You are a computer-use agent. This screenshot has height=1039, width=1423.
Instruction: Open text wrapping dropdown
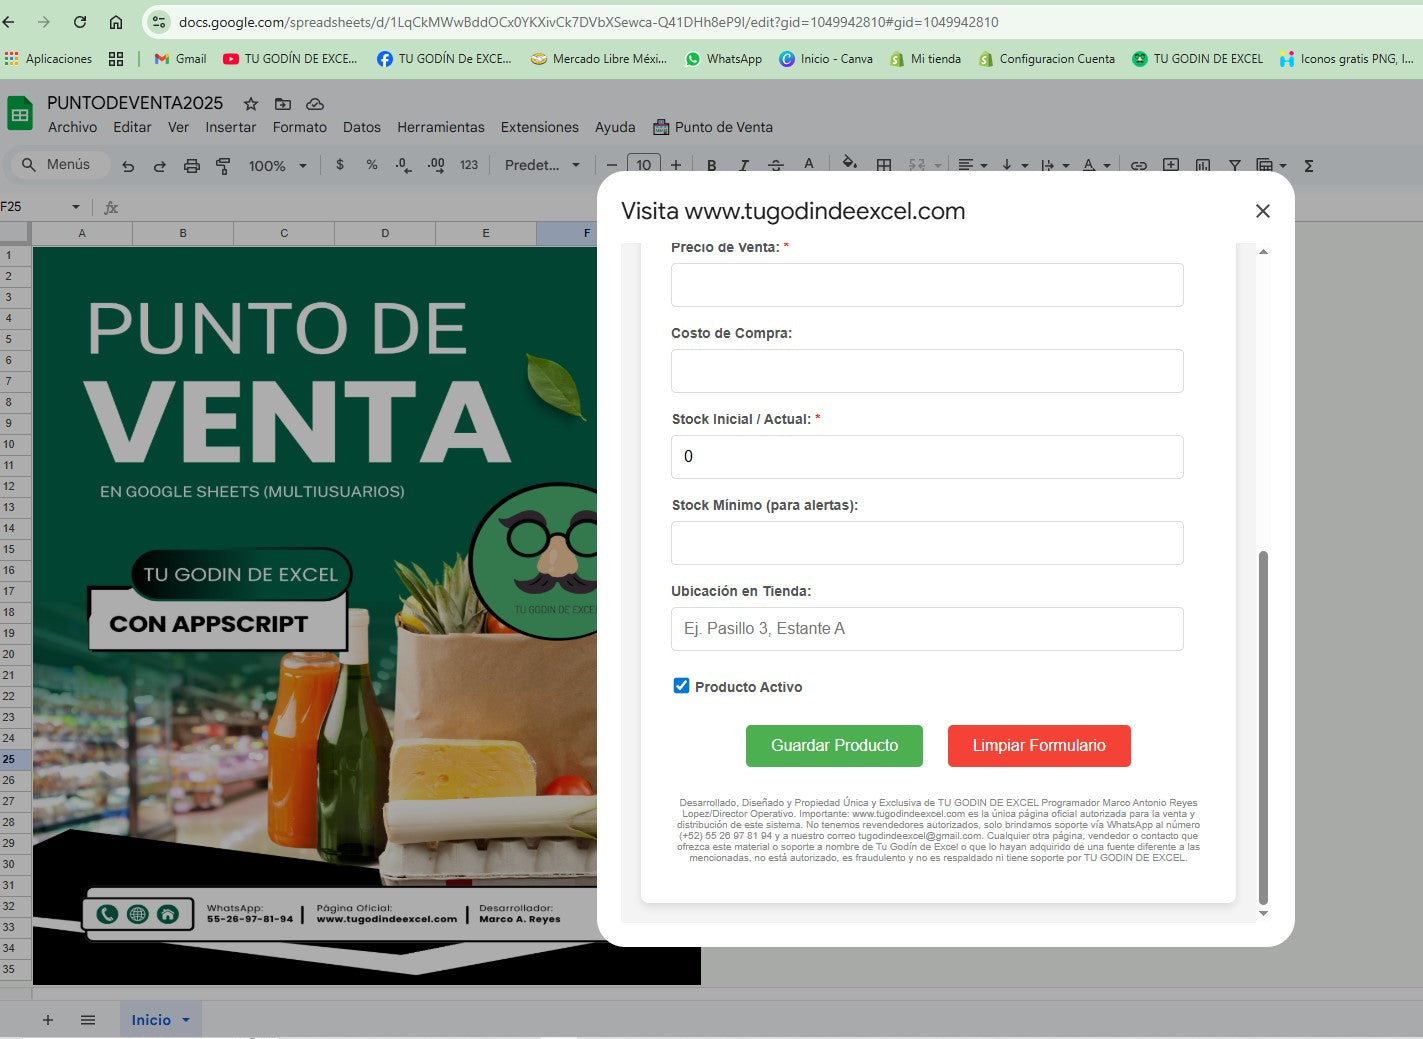point(1055,165)
